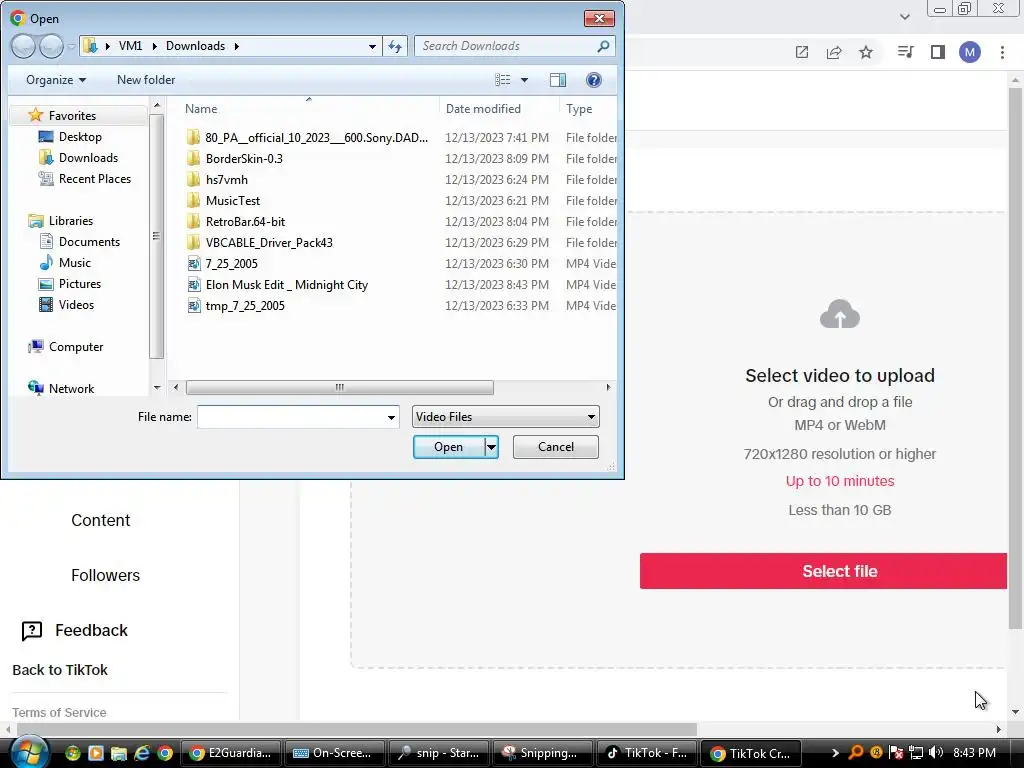The image size is (1024, 768).
Task: Select Computer in navigation pane
Action: 65,347
